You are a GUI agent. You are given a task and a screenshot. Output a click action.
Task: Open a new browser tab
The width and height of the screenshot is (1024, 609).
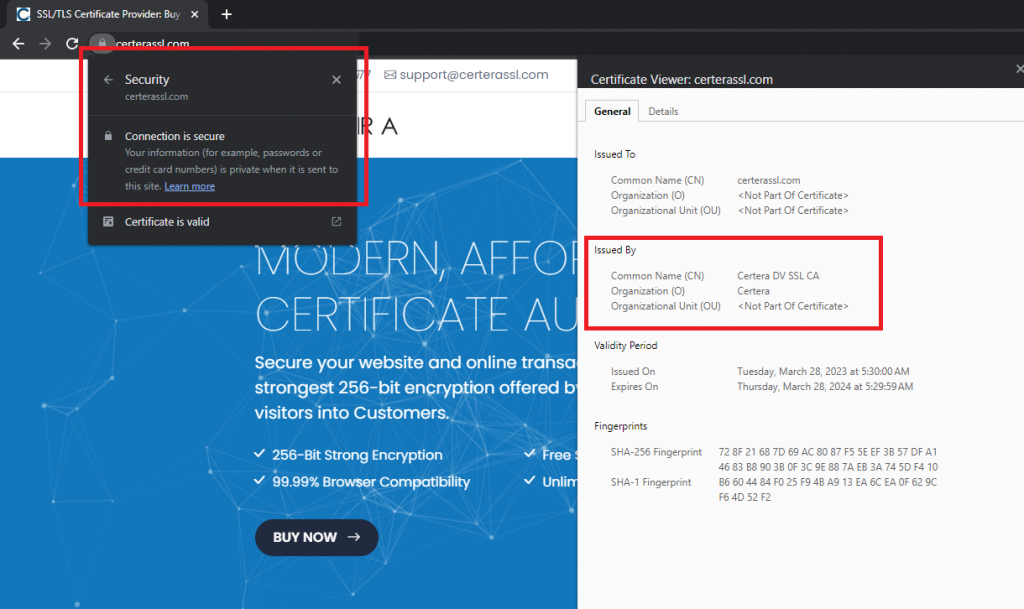click(x=227, y=14)
